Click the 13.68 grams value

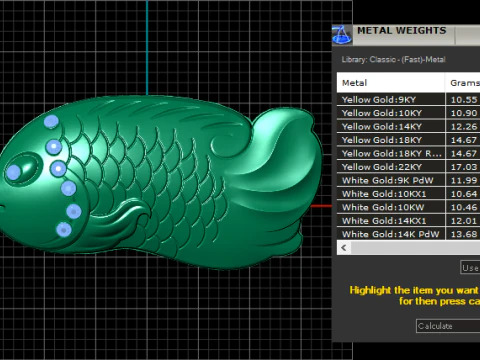click(464, 234)
